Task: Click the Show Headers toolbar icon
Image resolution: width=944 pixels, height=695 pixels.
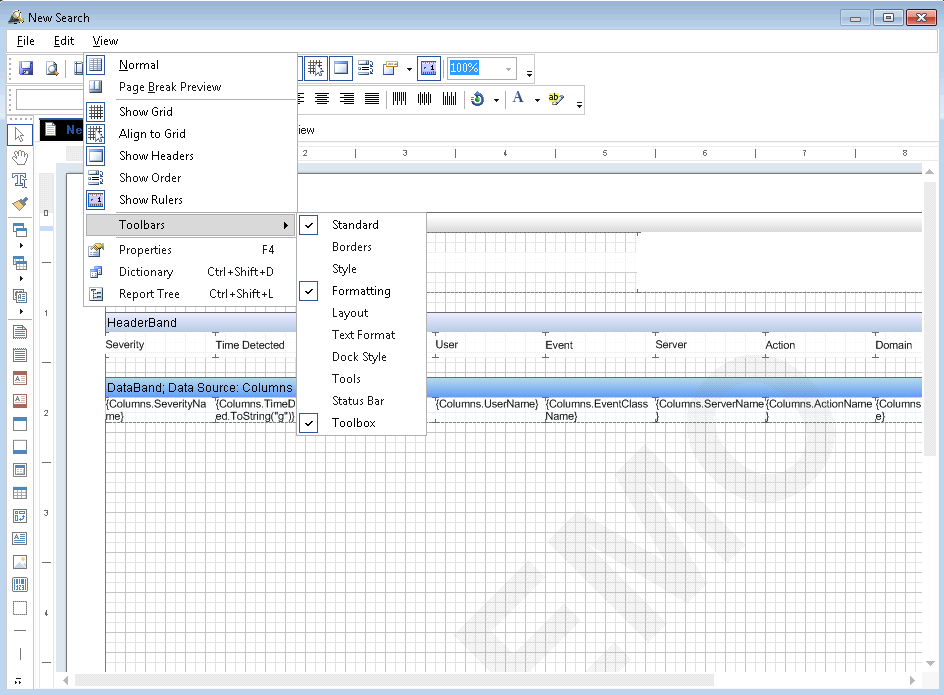Action: tap(341, 68)
